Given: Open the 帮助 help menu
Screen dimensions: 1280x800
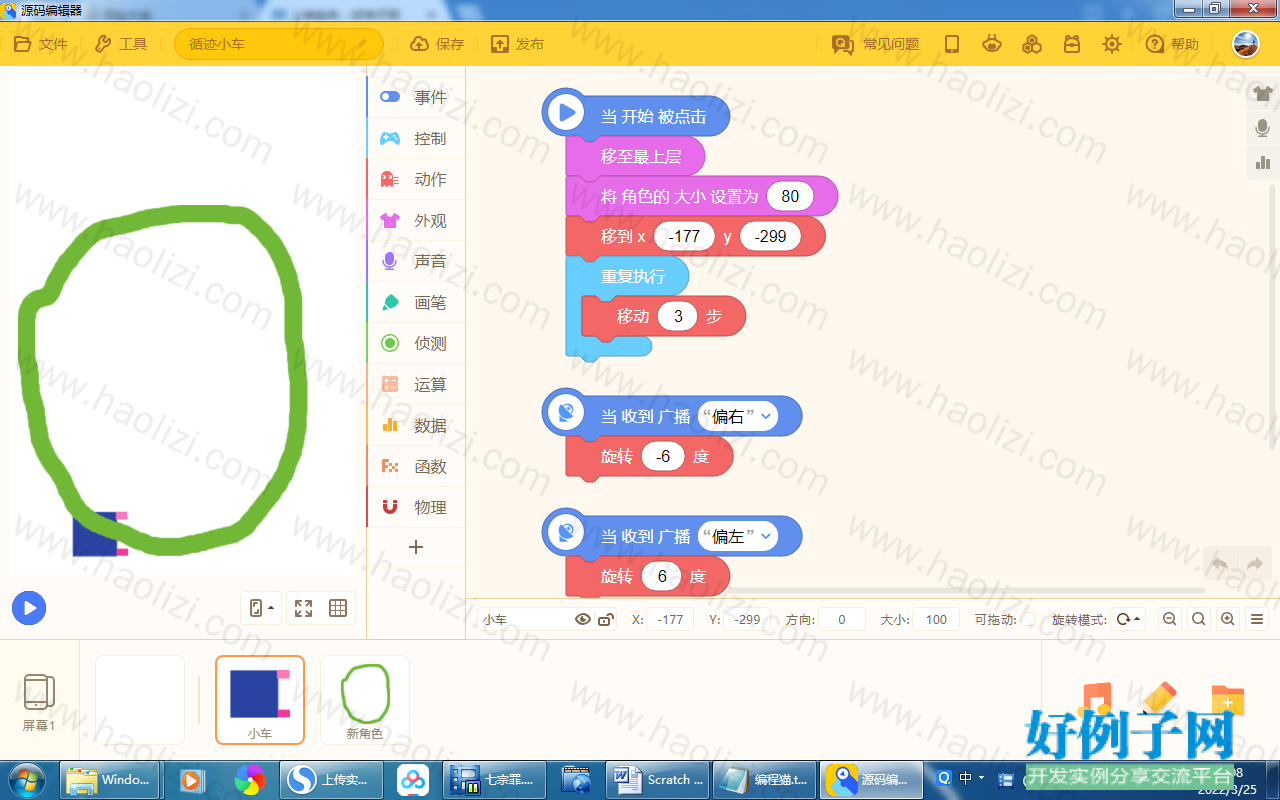Looking at the screenshot, I should click(x=1172, y=44).
